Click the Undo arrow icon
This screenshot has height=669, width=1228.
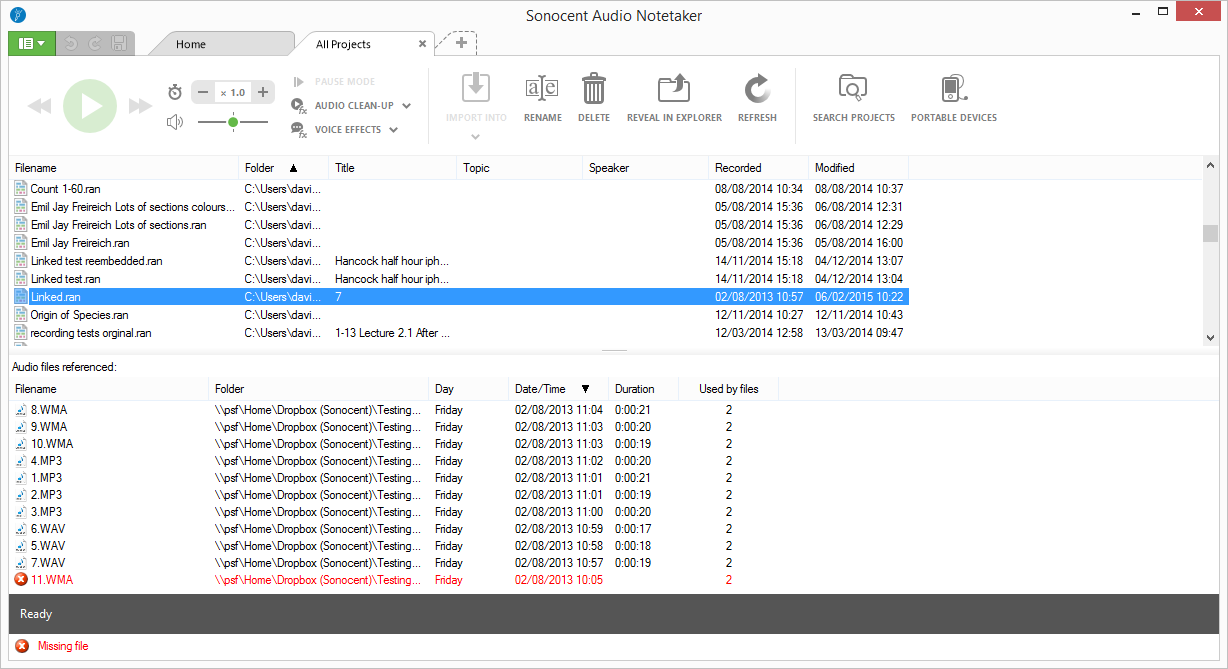point(71,43)
